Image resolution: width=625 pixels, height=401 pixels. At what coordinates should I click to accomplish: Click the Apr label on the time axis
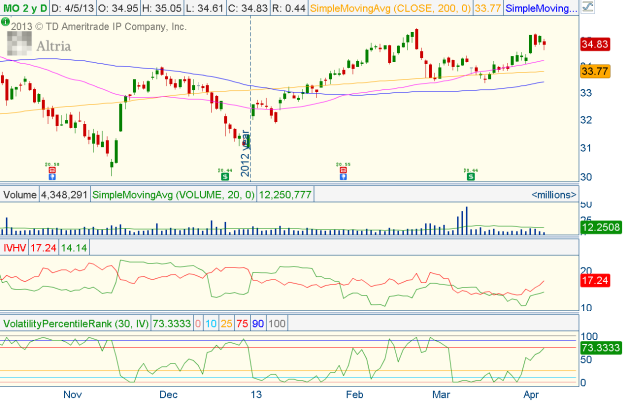tap(531, 395)
